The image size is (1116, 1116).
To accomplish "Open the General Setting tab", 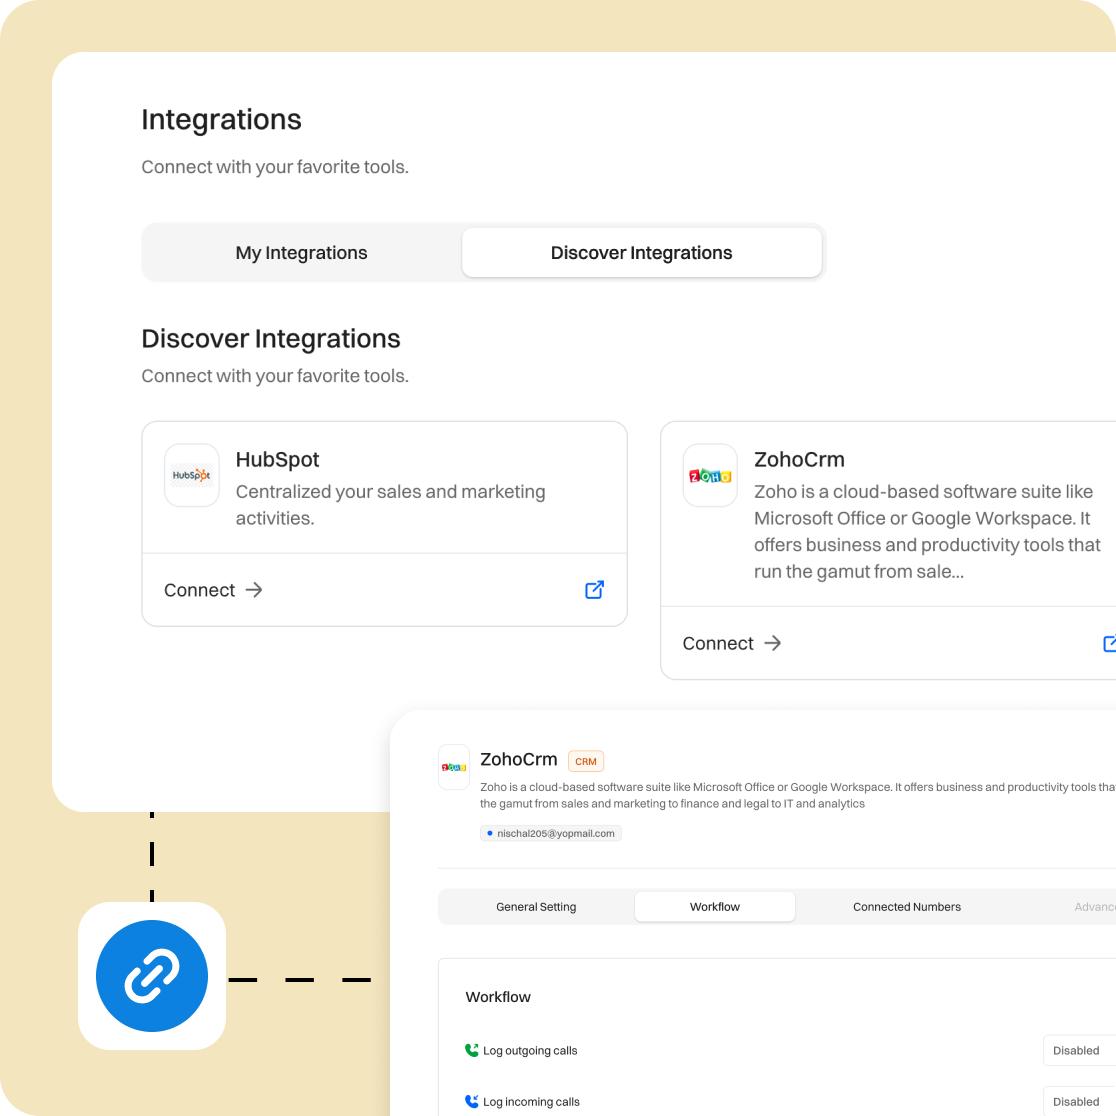I will 536,907.
